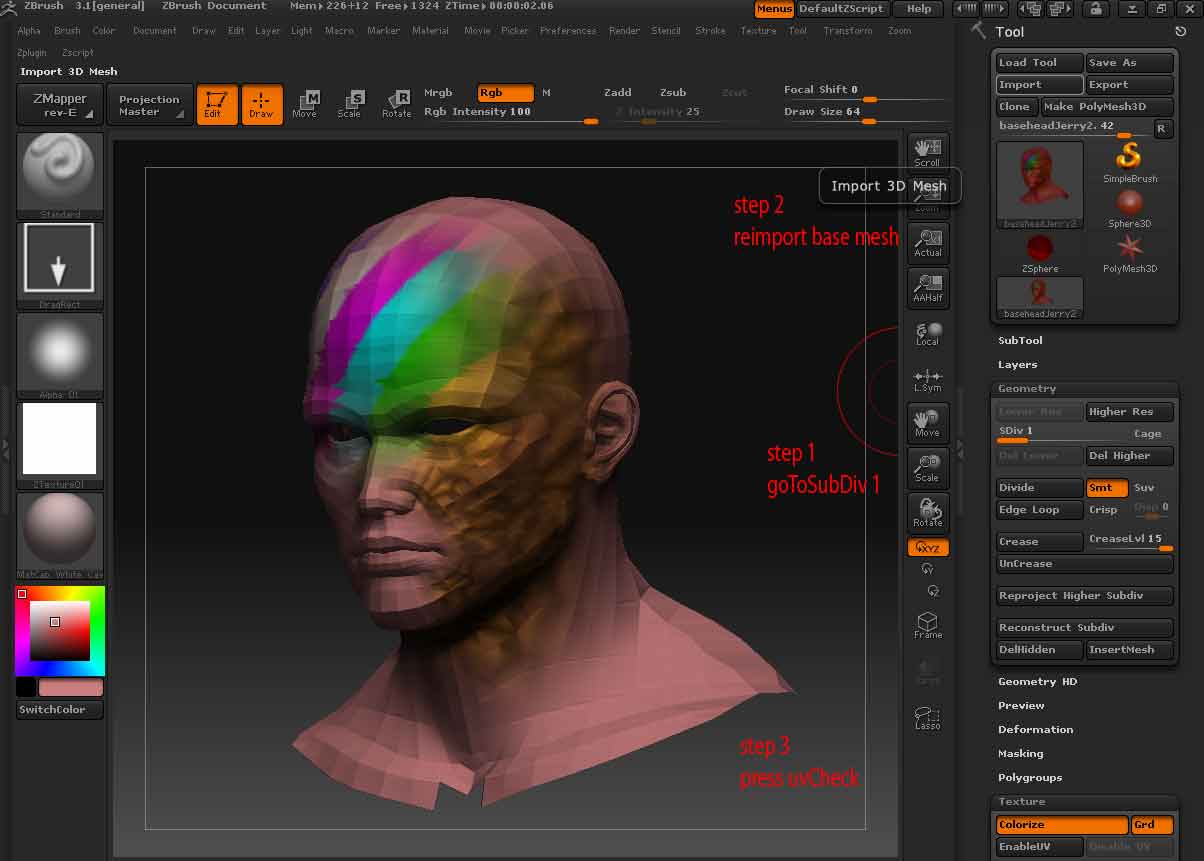Image resolution: width=1204 pixels, height=861 pixels.
Task: Click Reproject Higher Subdiv button
Action: click(1084, 596)
